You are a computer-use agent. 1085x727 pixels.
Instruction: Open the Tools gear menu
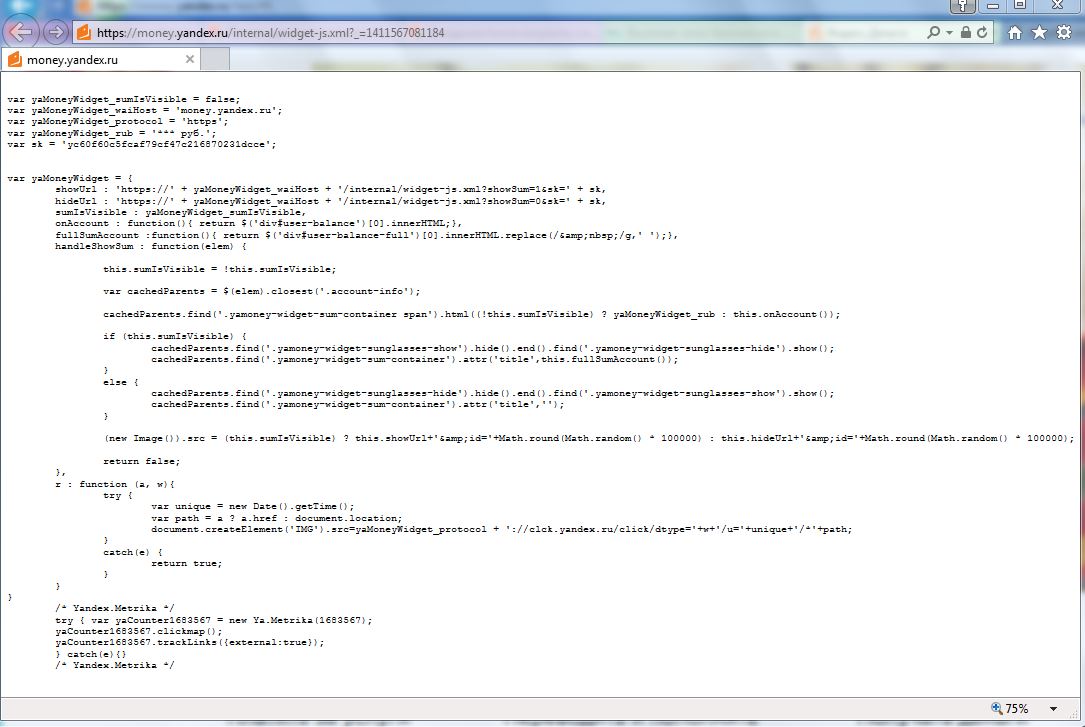click(x=1064, y=33)
